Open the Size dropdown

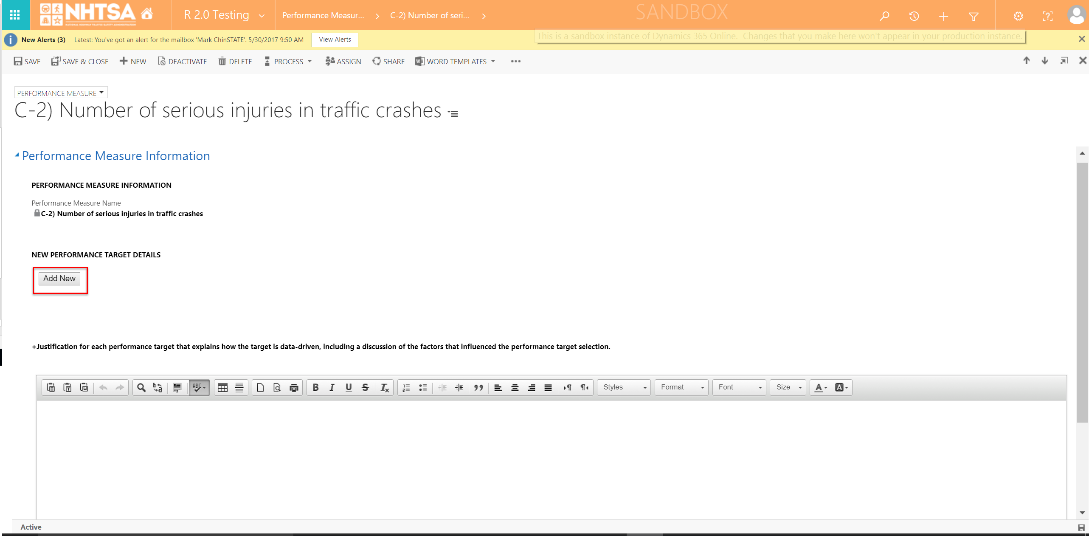[788, 387]
